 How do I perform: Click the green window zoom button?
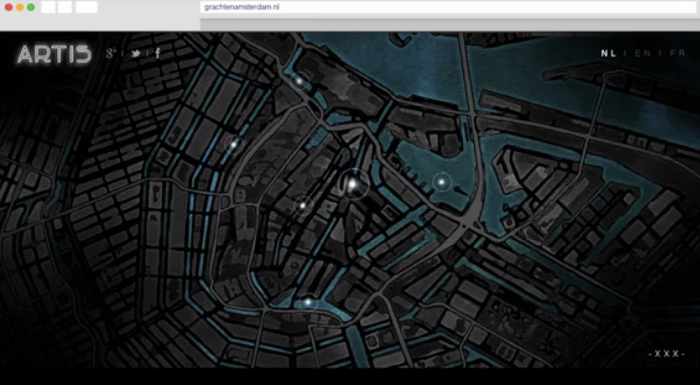coord(31,7)
